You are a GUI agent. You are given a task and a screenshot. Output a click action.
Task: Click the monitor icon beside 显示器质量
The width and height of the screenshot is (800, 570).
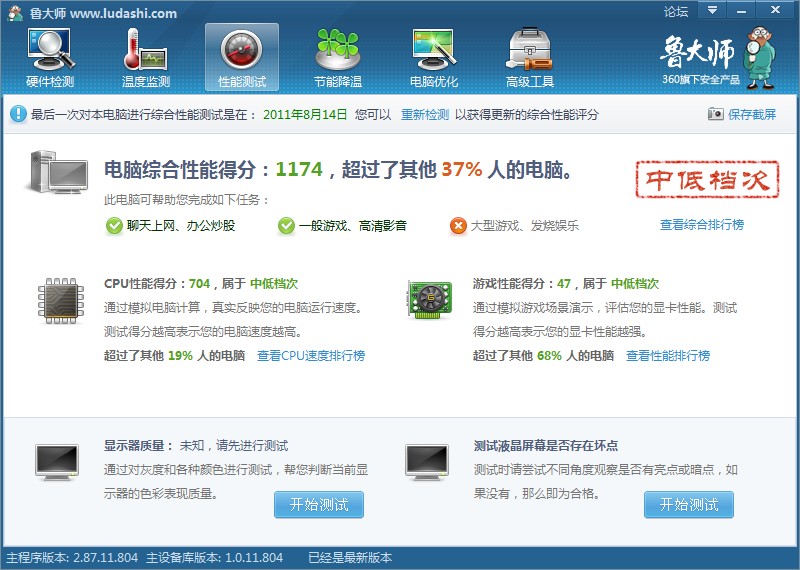tap(57, 462)
